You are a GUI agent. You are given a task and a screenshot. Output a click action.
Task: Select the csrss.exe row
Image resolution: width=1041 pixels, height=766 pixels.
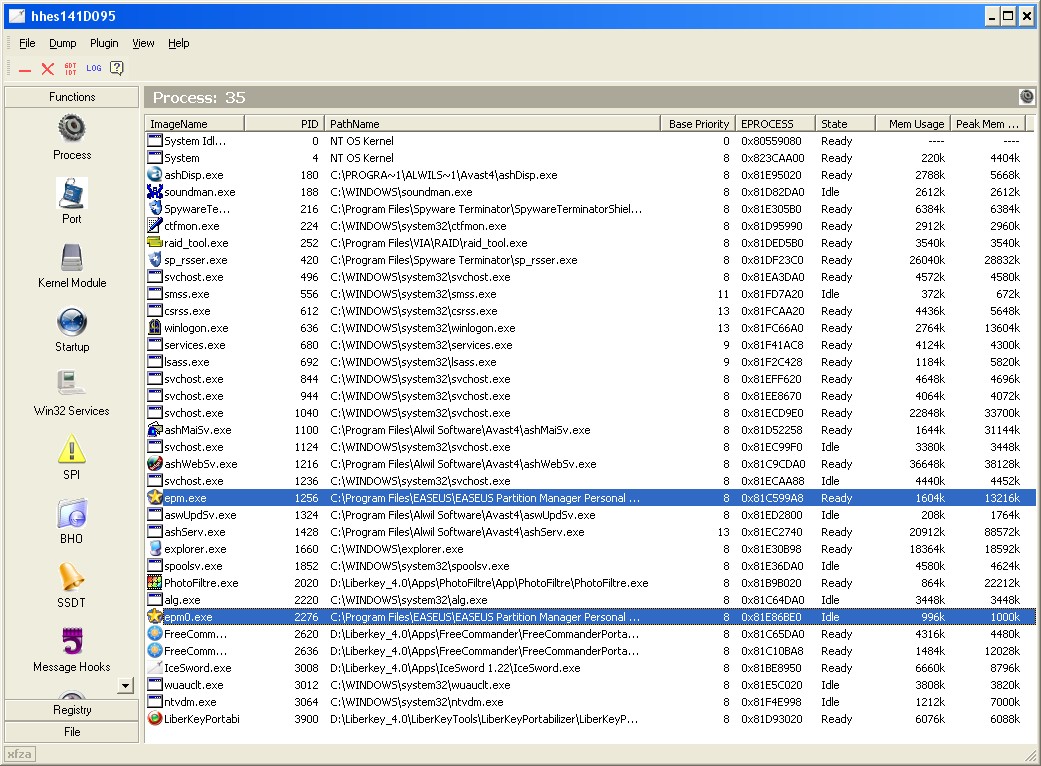(590, 311)
